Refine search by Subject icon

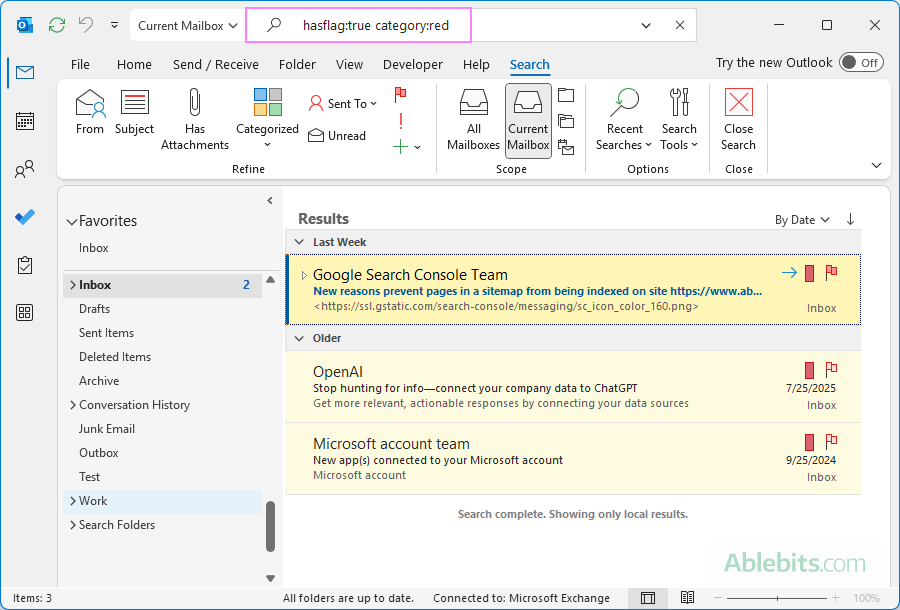click(x=134, y=103)
